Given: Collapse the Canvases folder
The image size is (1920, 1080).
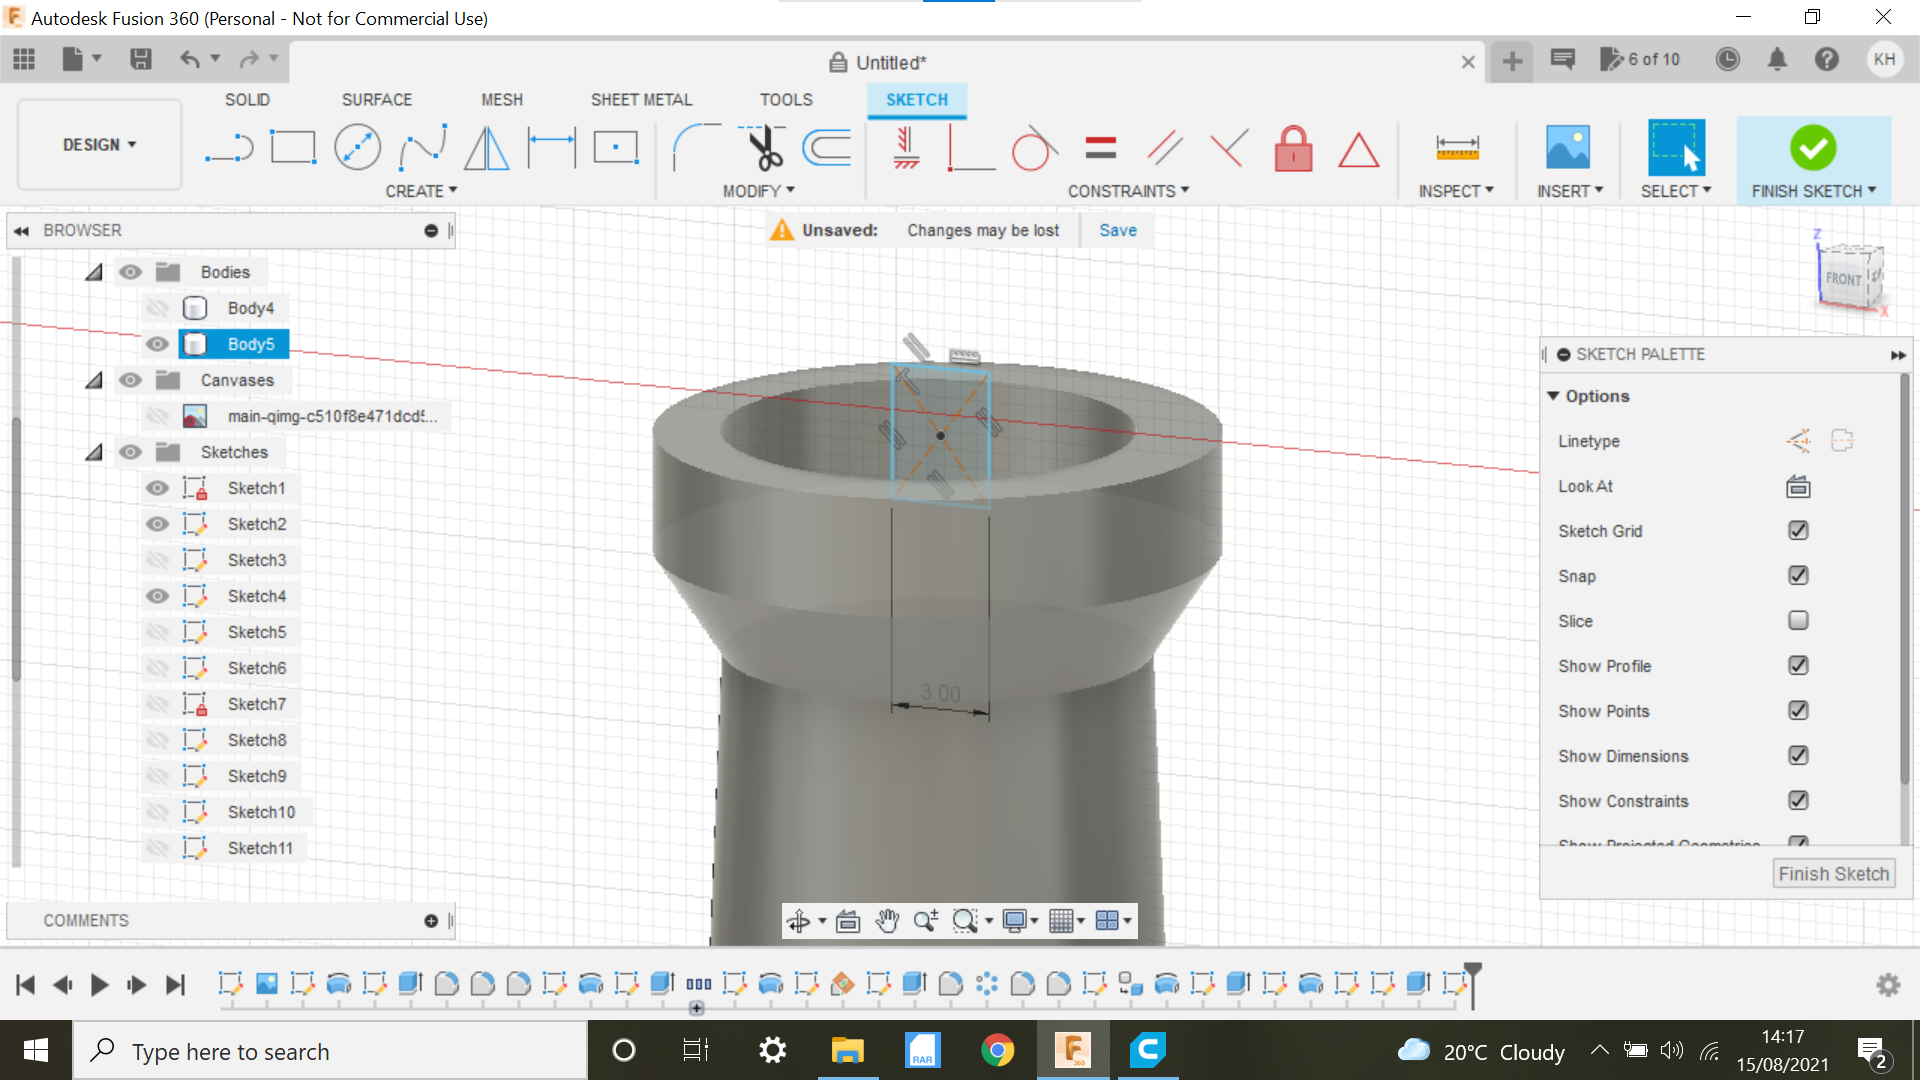Looking at the screenshot, I should 94,380.
